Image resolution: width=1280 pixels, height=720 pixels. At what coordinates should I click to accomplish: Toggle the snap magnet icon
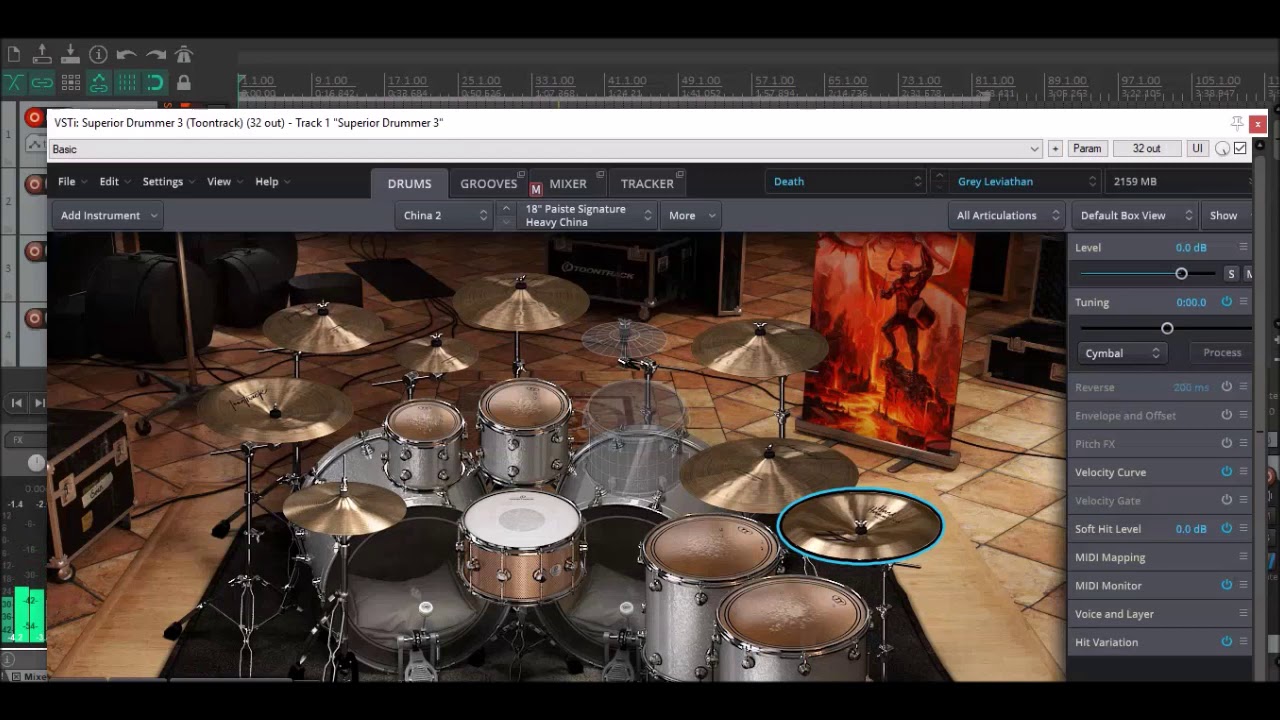pyautogui.click(x=155, y=82)
